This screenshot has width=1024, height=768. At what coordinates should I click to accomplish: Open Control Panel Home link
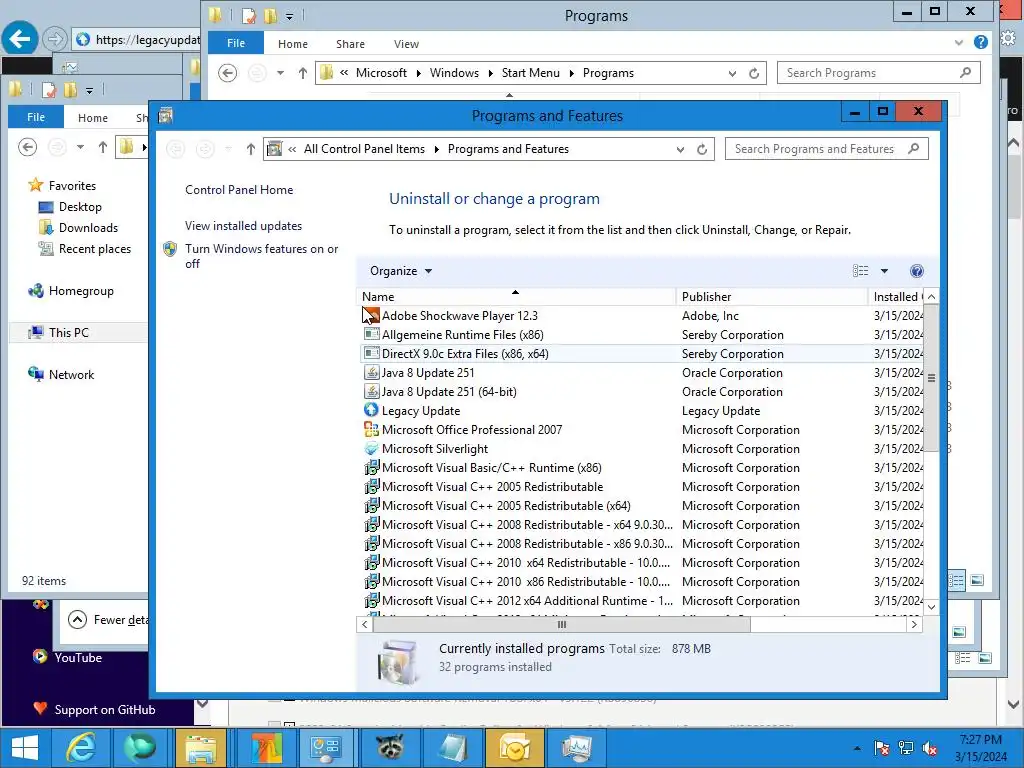(239, 190)
